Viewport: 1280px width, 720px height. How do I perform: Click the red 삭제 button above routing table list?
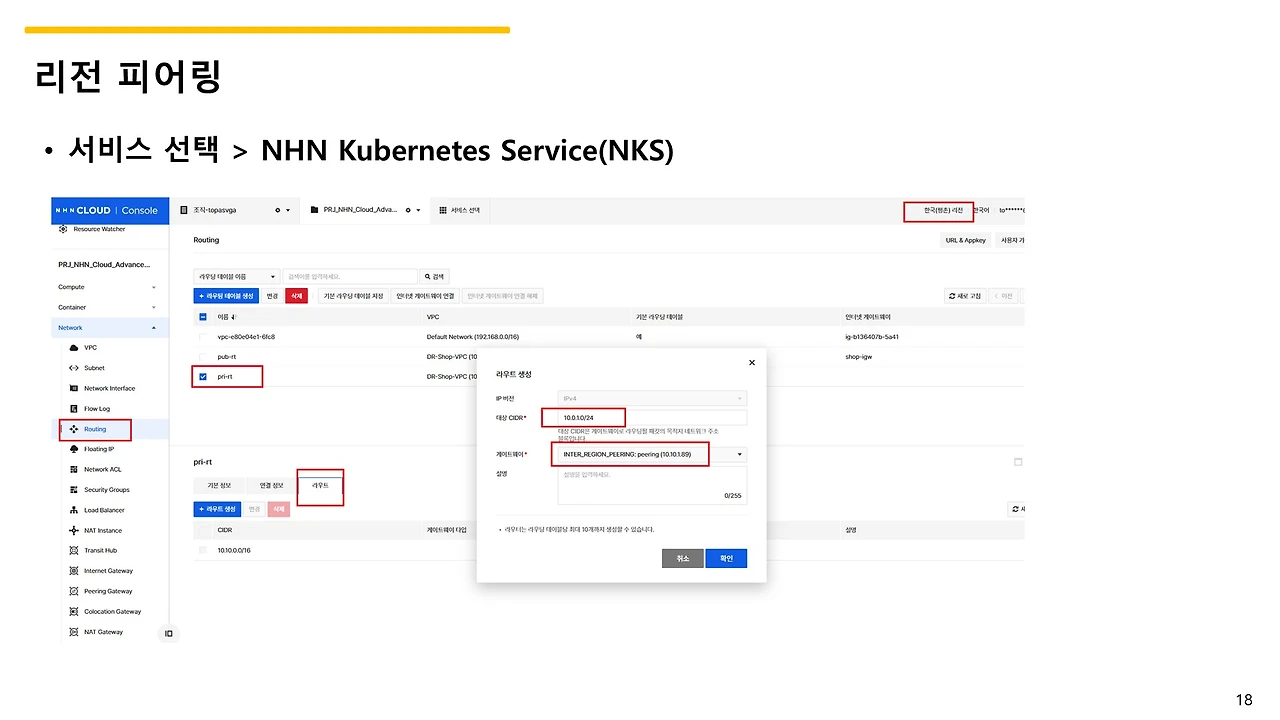tap(297, 296)
